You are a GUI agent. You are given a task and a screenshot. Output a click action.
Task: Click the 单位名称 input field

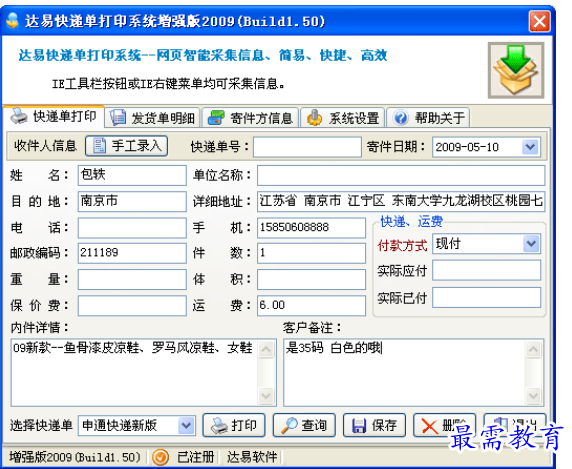click(x=401, y=175)
